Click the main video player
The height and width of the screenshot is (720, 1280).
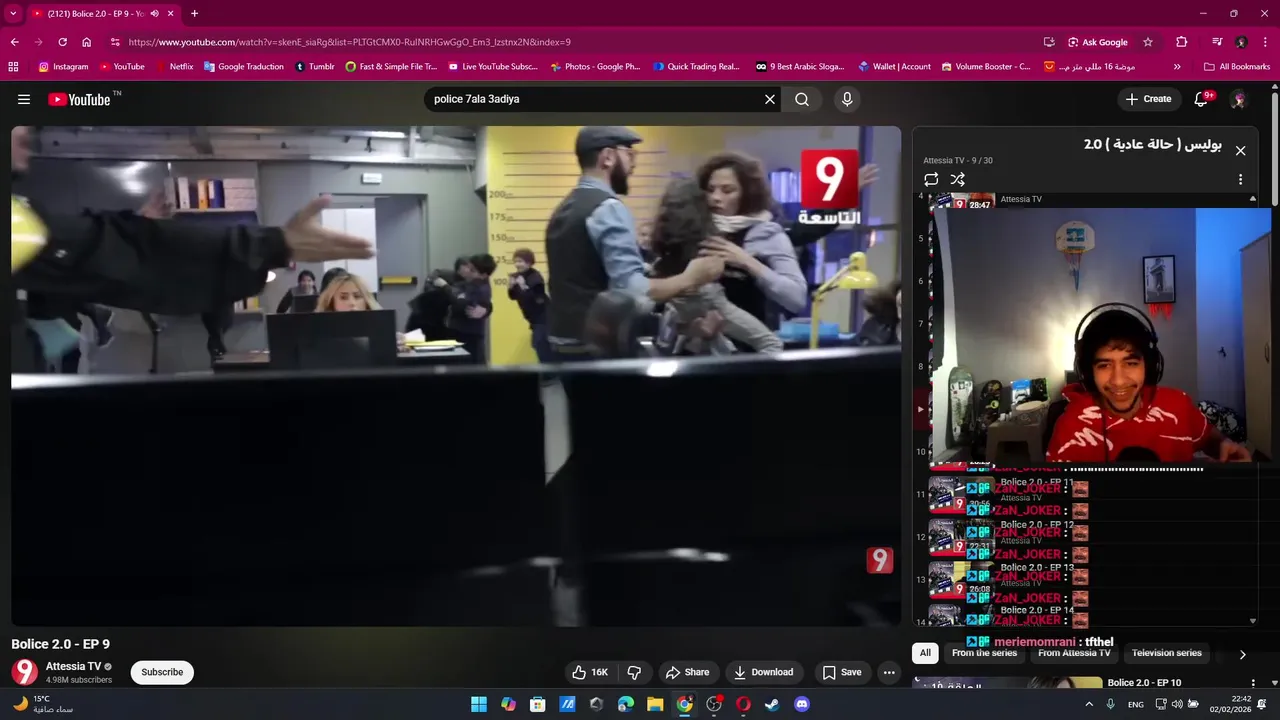[456, 376]
